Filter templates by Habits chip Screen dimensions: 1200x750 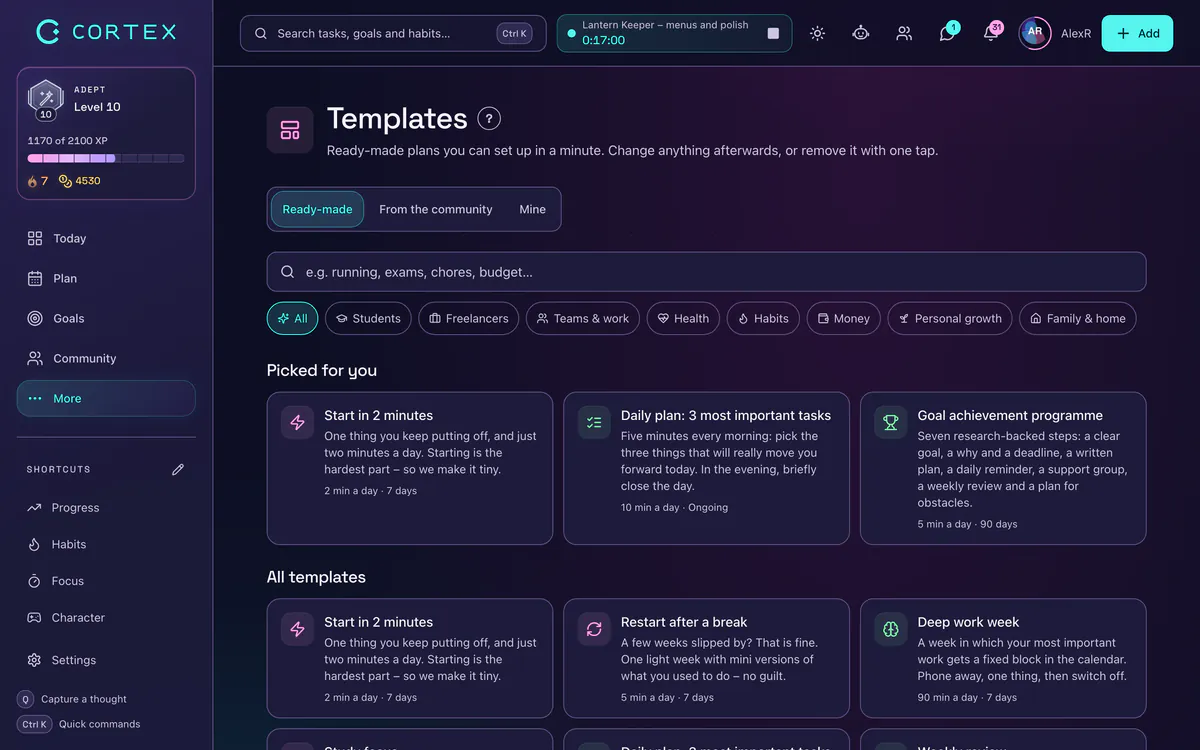tap(763, 318)
